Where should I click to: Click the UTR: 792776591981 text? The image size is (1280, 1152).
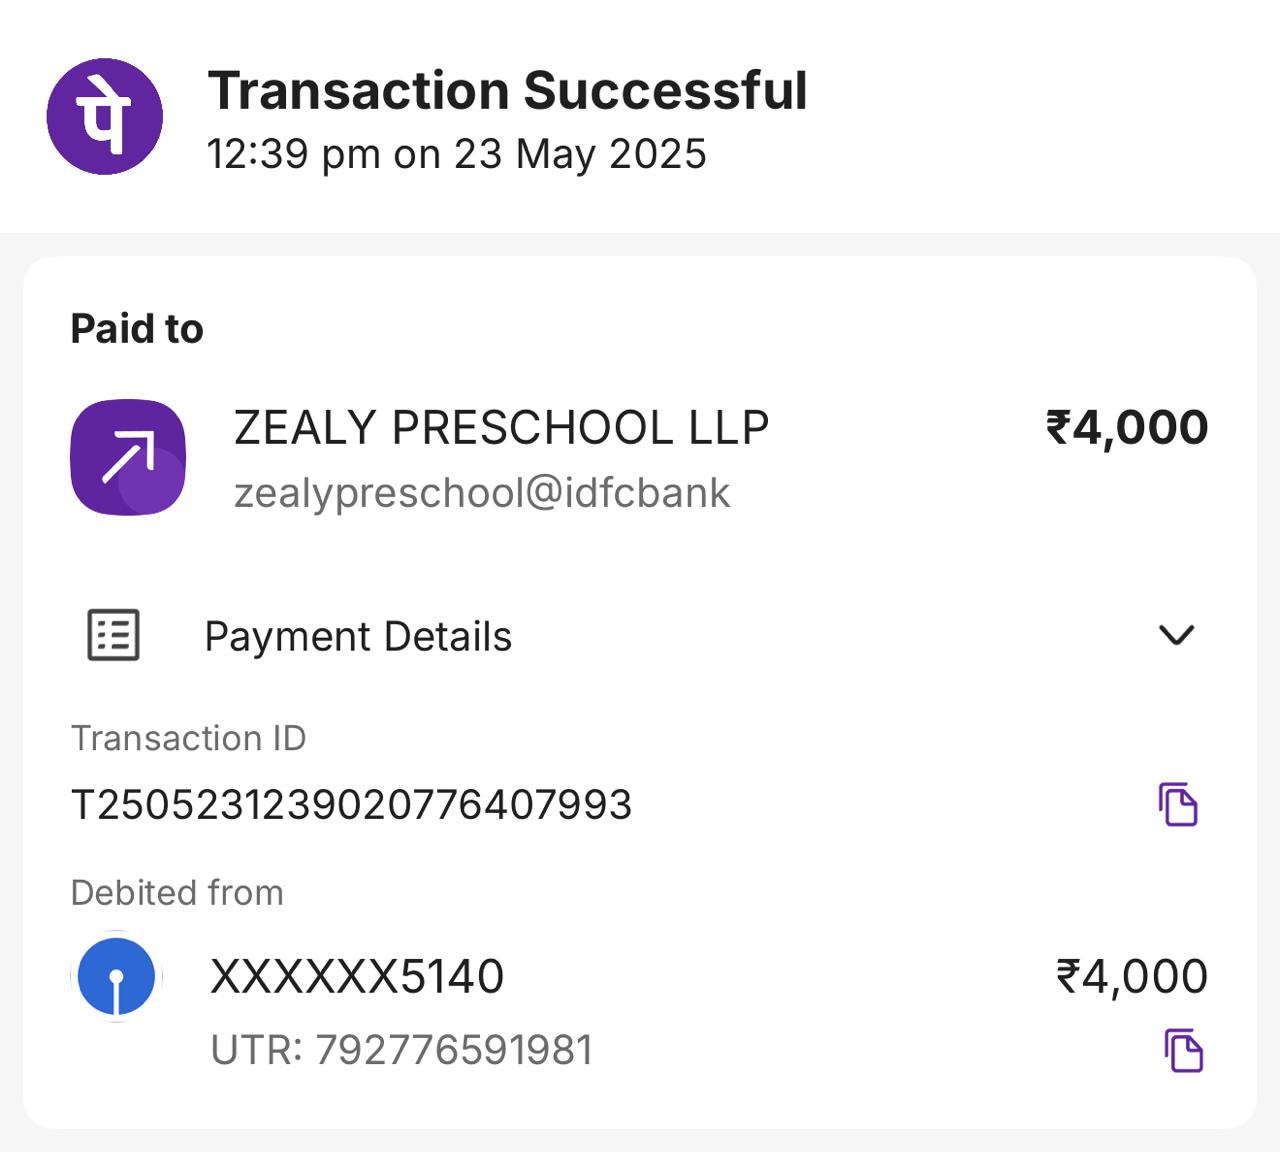tap(402, 1050)
